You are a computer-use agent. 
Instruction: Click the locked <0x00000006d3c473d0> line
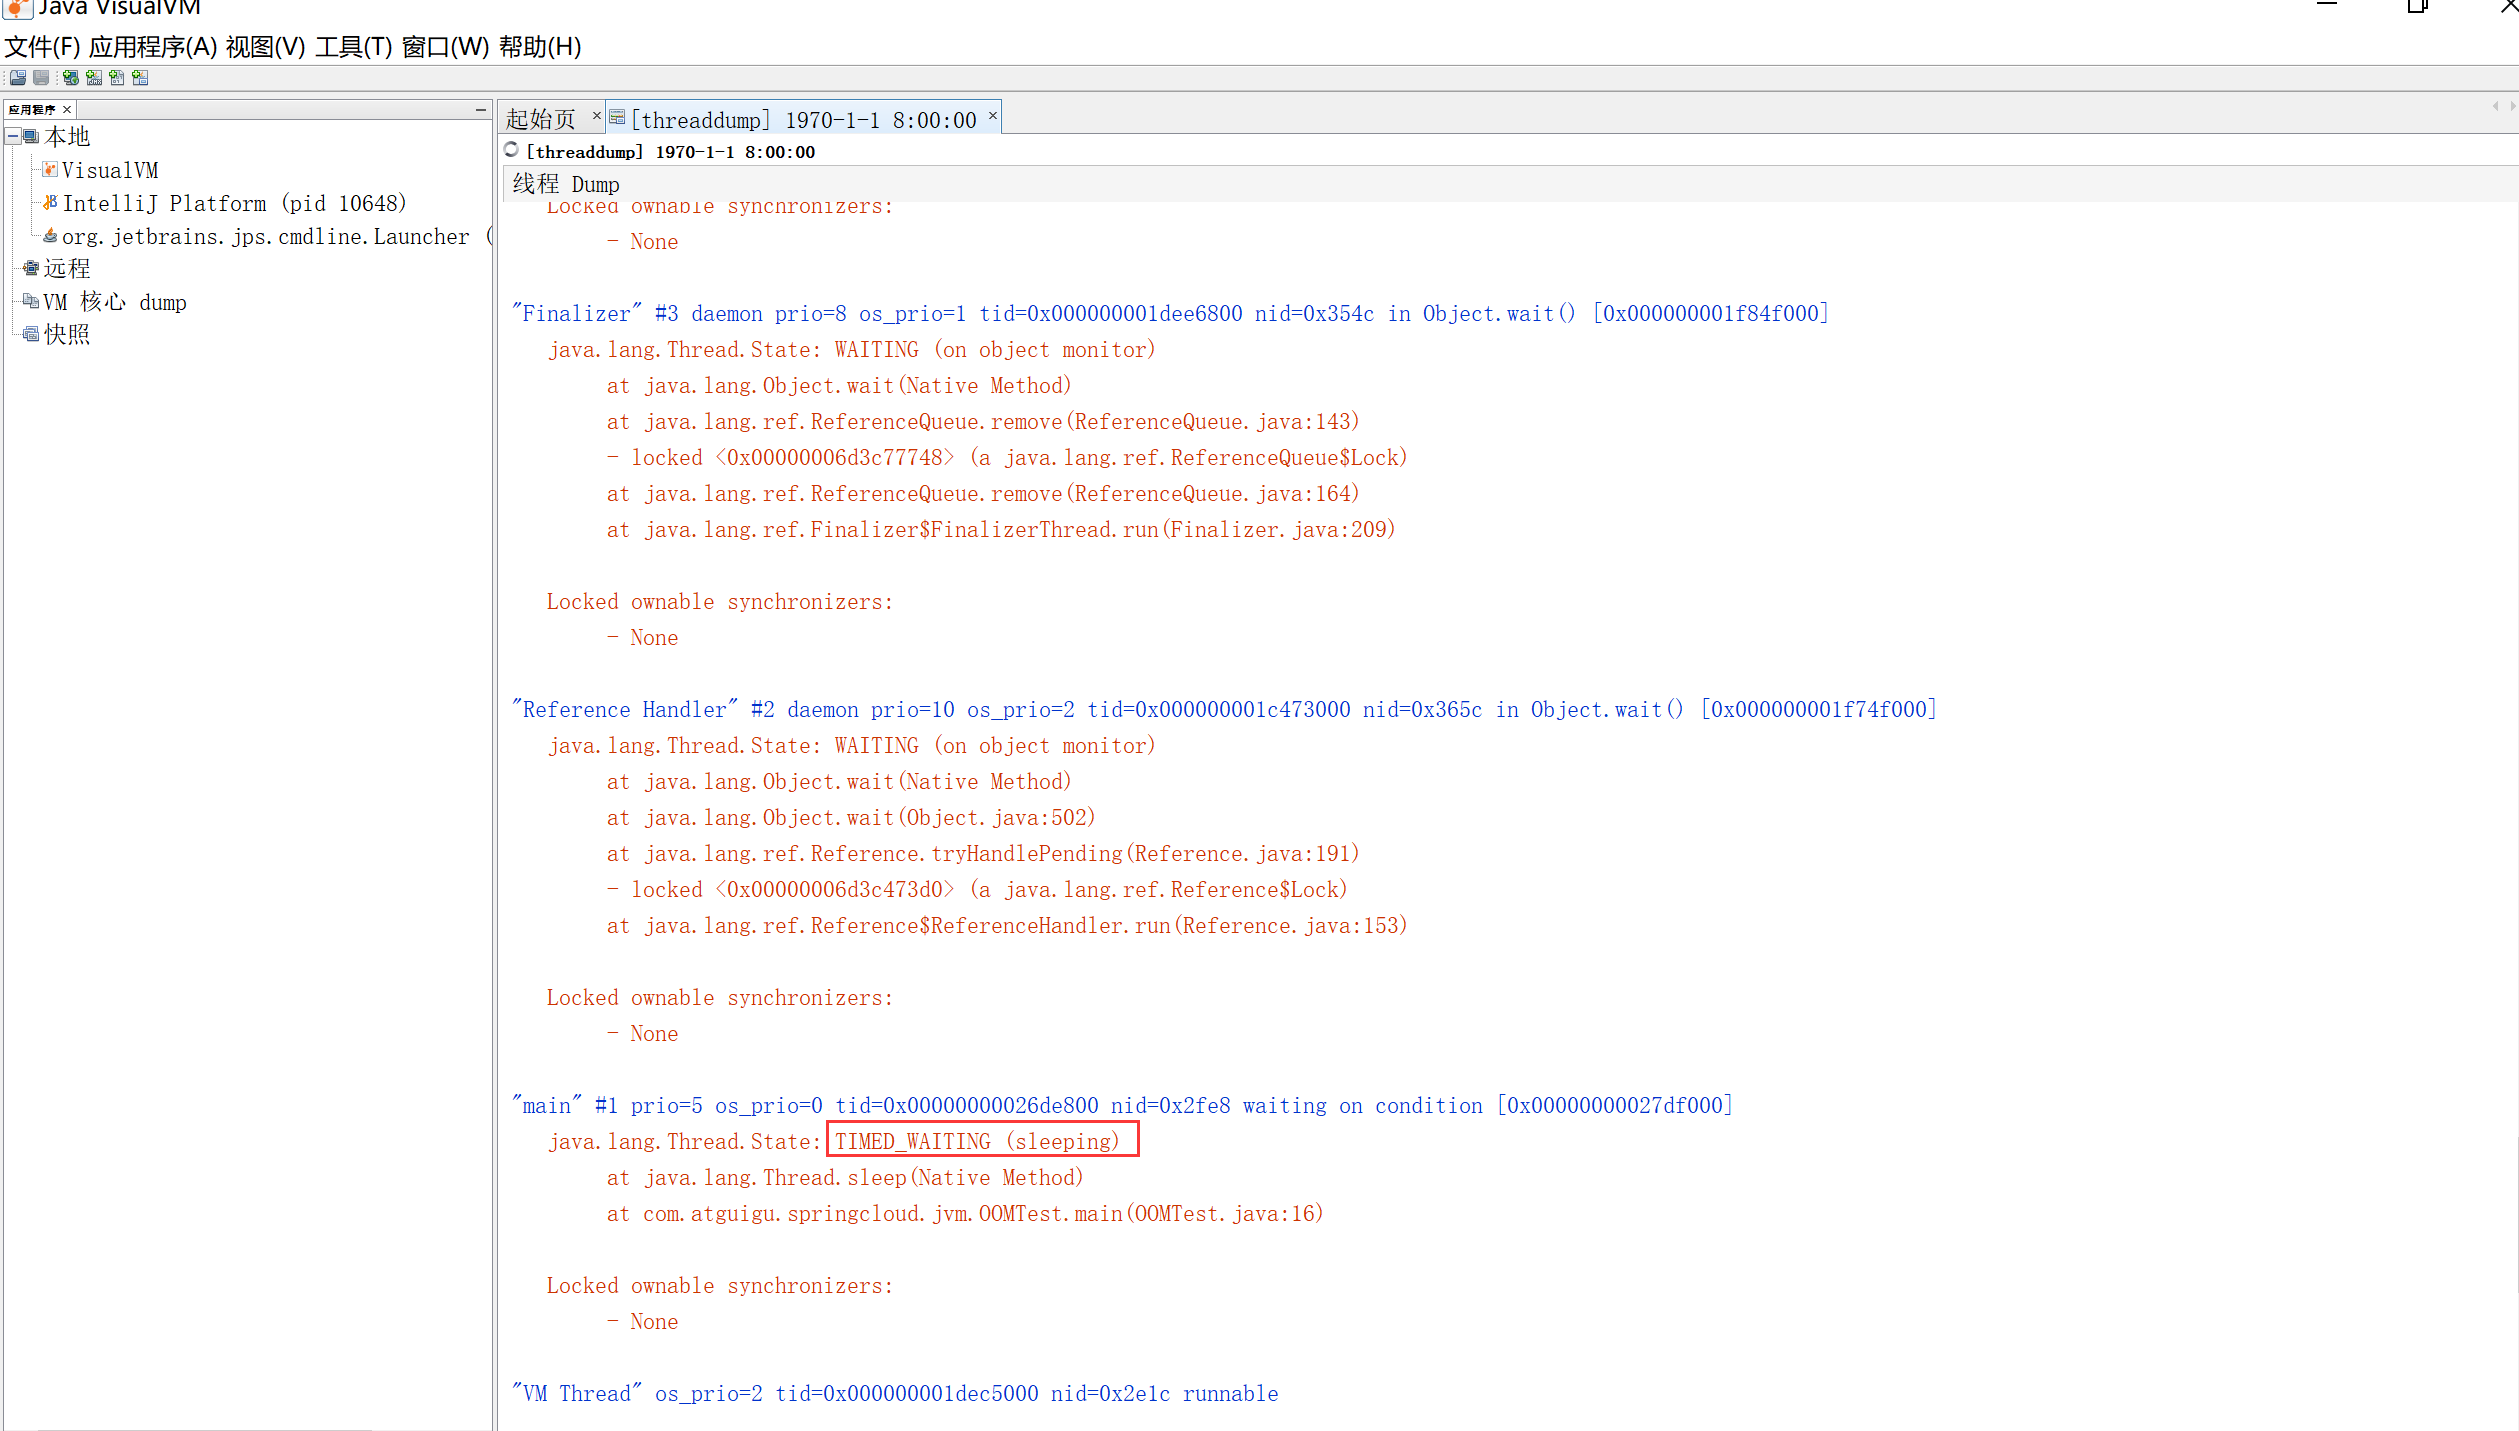click(x=977, y=889)
